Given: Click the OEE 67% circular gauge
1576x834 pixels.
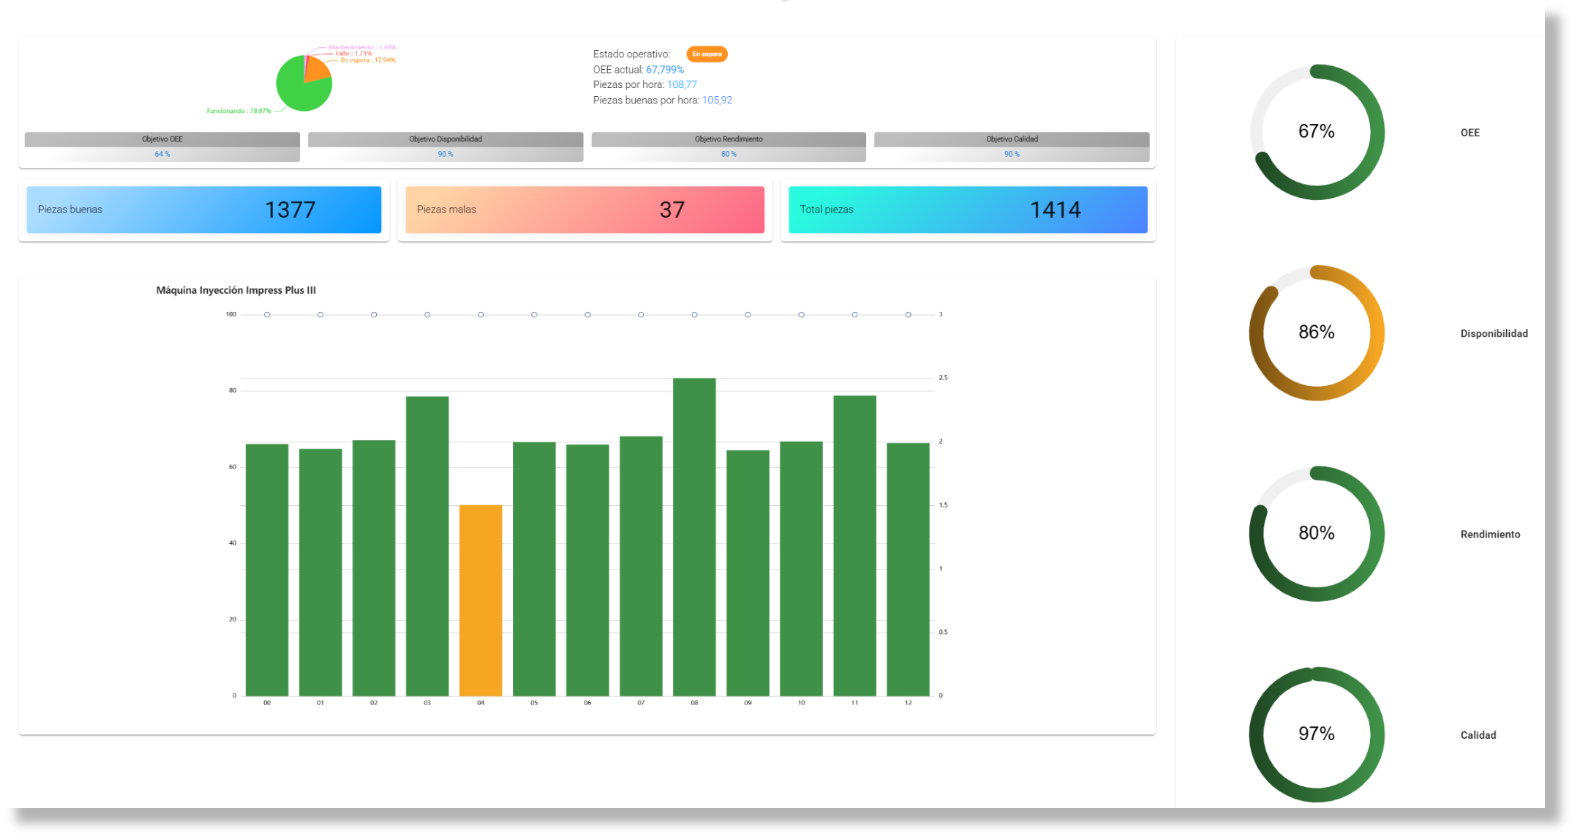Looking at the screenshot, I should [x=1316, y=132].
